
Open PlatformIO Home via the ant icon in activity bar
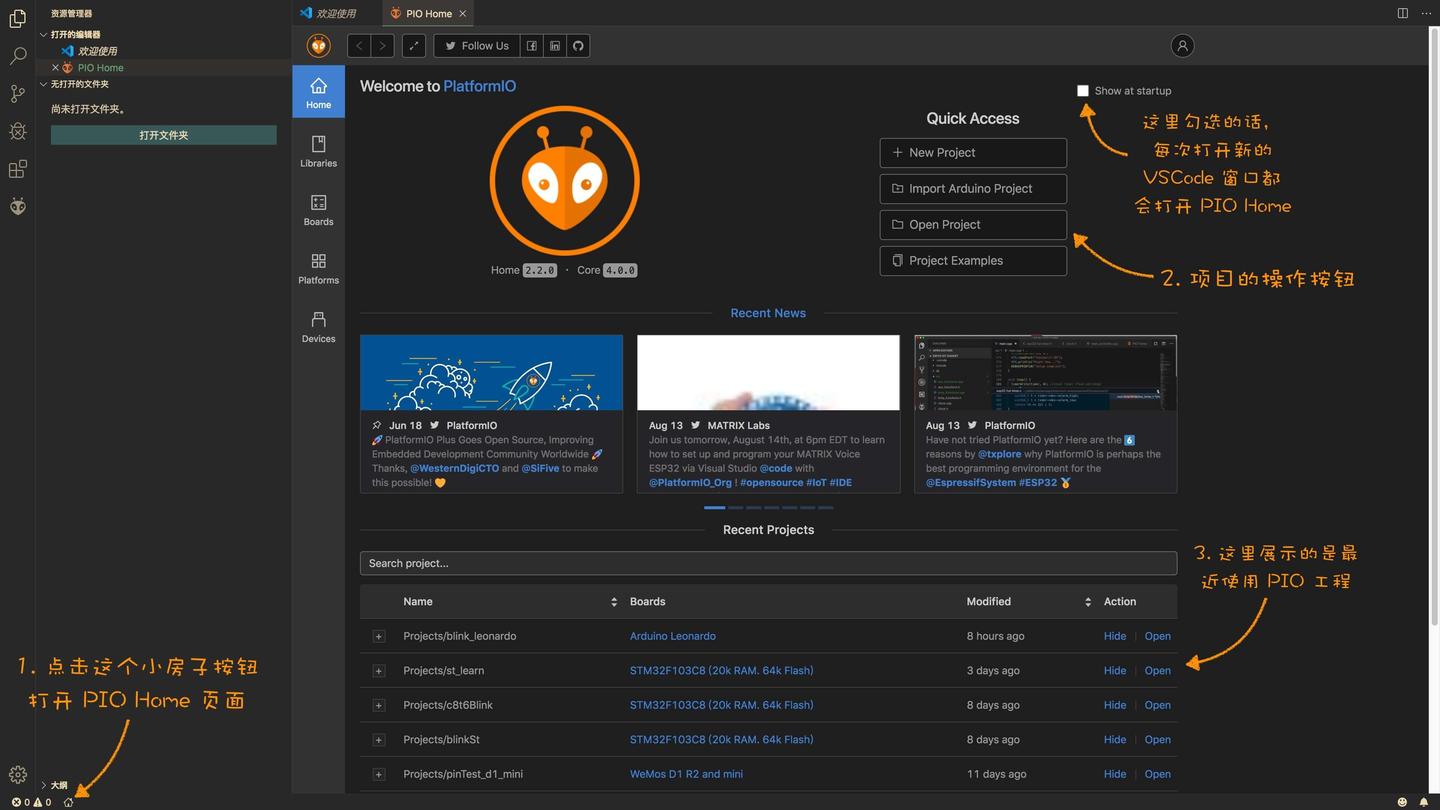17,206
